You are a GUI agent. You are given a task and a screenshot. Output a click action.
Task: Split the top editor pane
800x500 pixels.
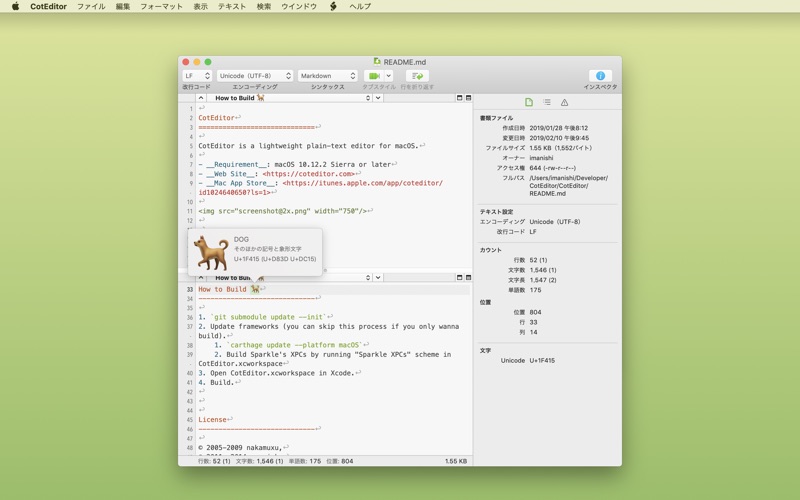tap(468, 98)
